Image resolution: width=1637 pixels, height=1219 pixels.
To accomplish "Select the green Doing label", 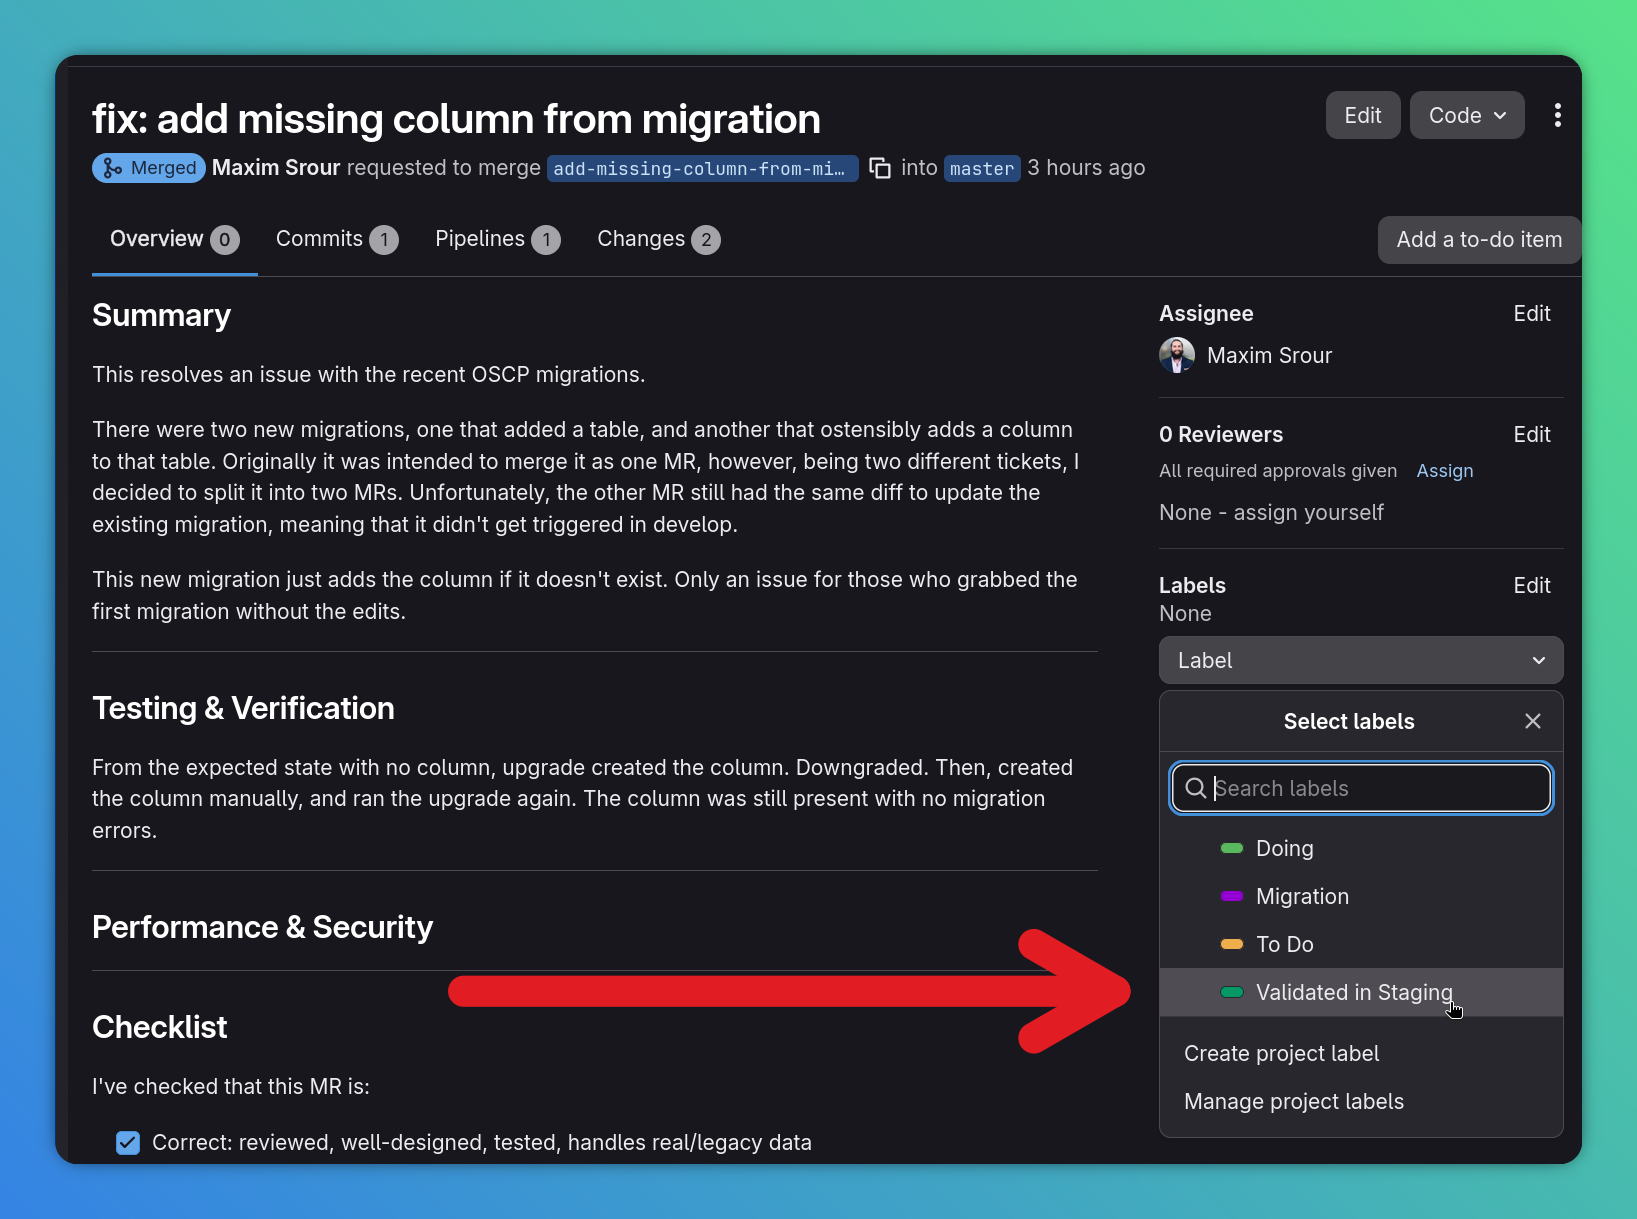I will 1284,849.
